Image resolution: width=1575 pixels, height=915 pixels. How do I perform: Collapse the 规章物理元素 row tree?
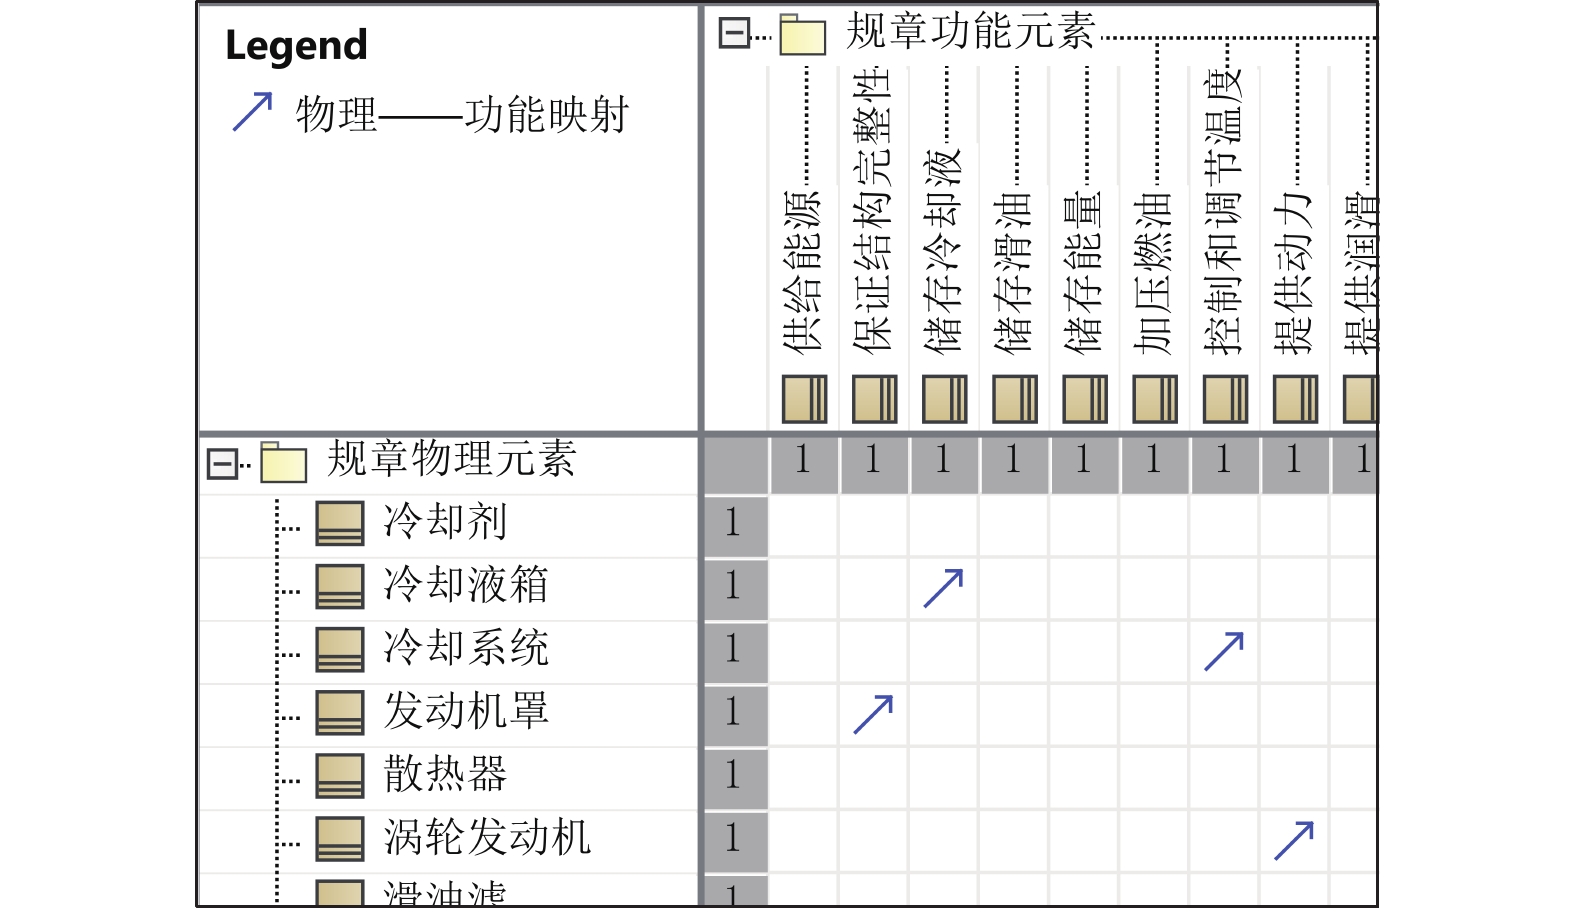point(221,464)
